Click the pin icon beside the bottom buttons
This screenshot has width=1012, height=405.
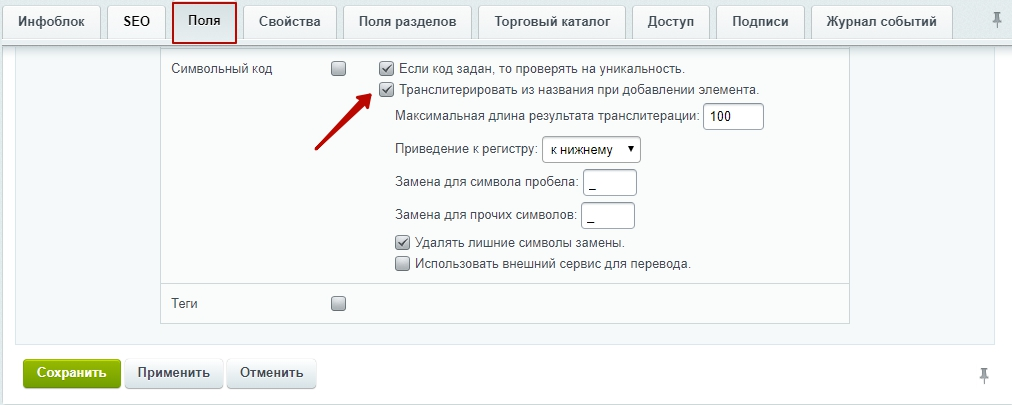click(x=984, y=375)
